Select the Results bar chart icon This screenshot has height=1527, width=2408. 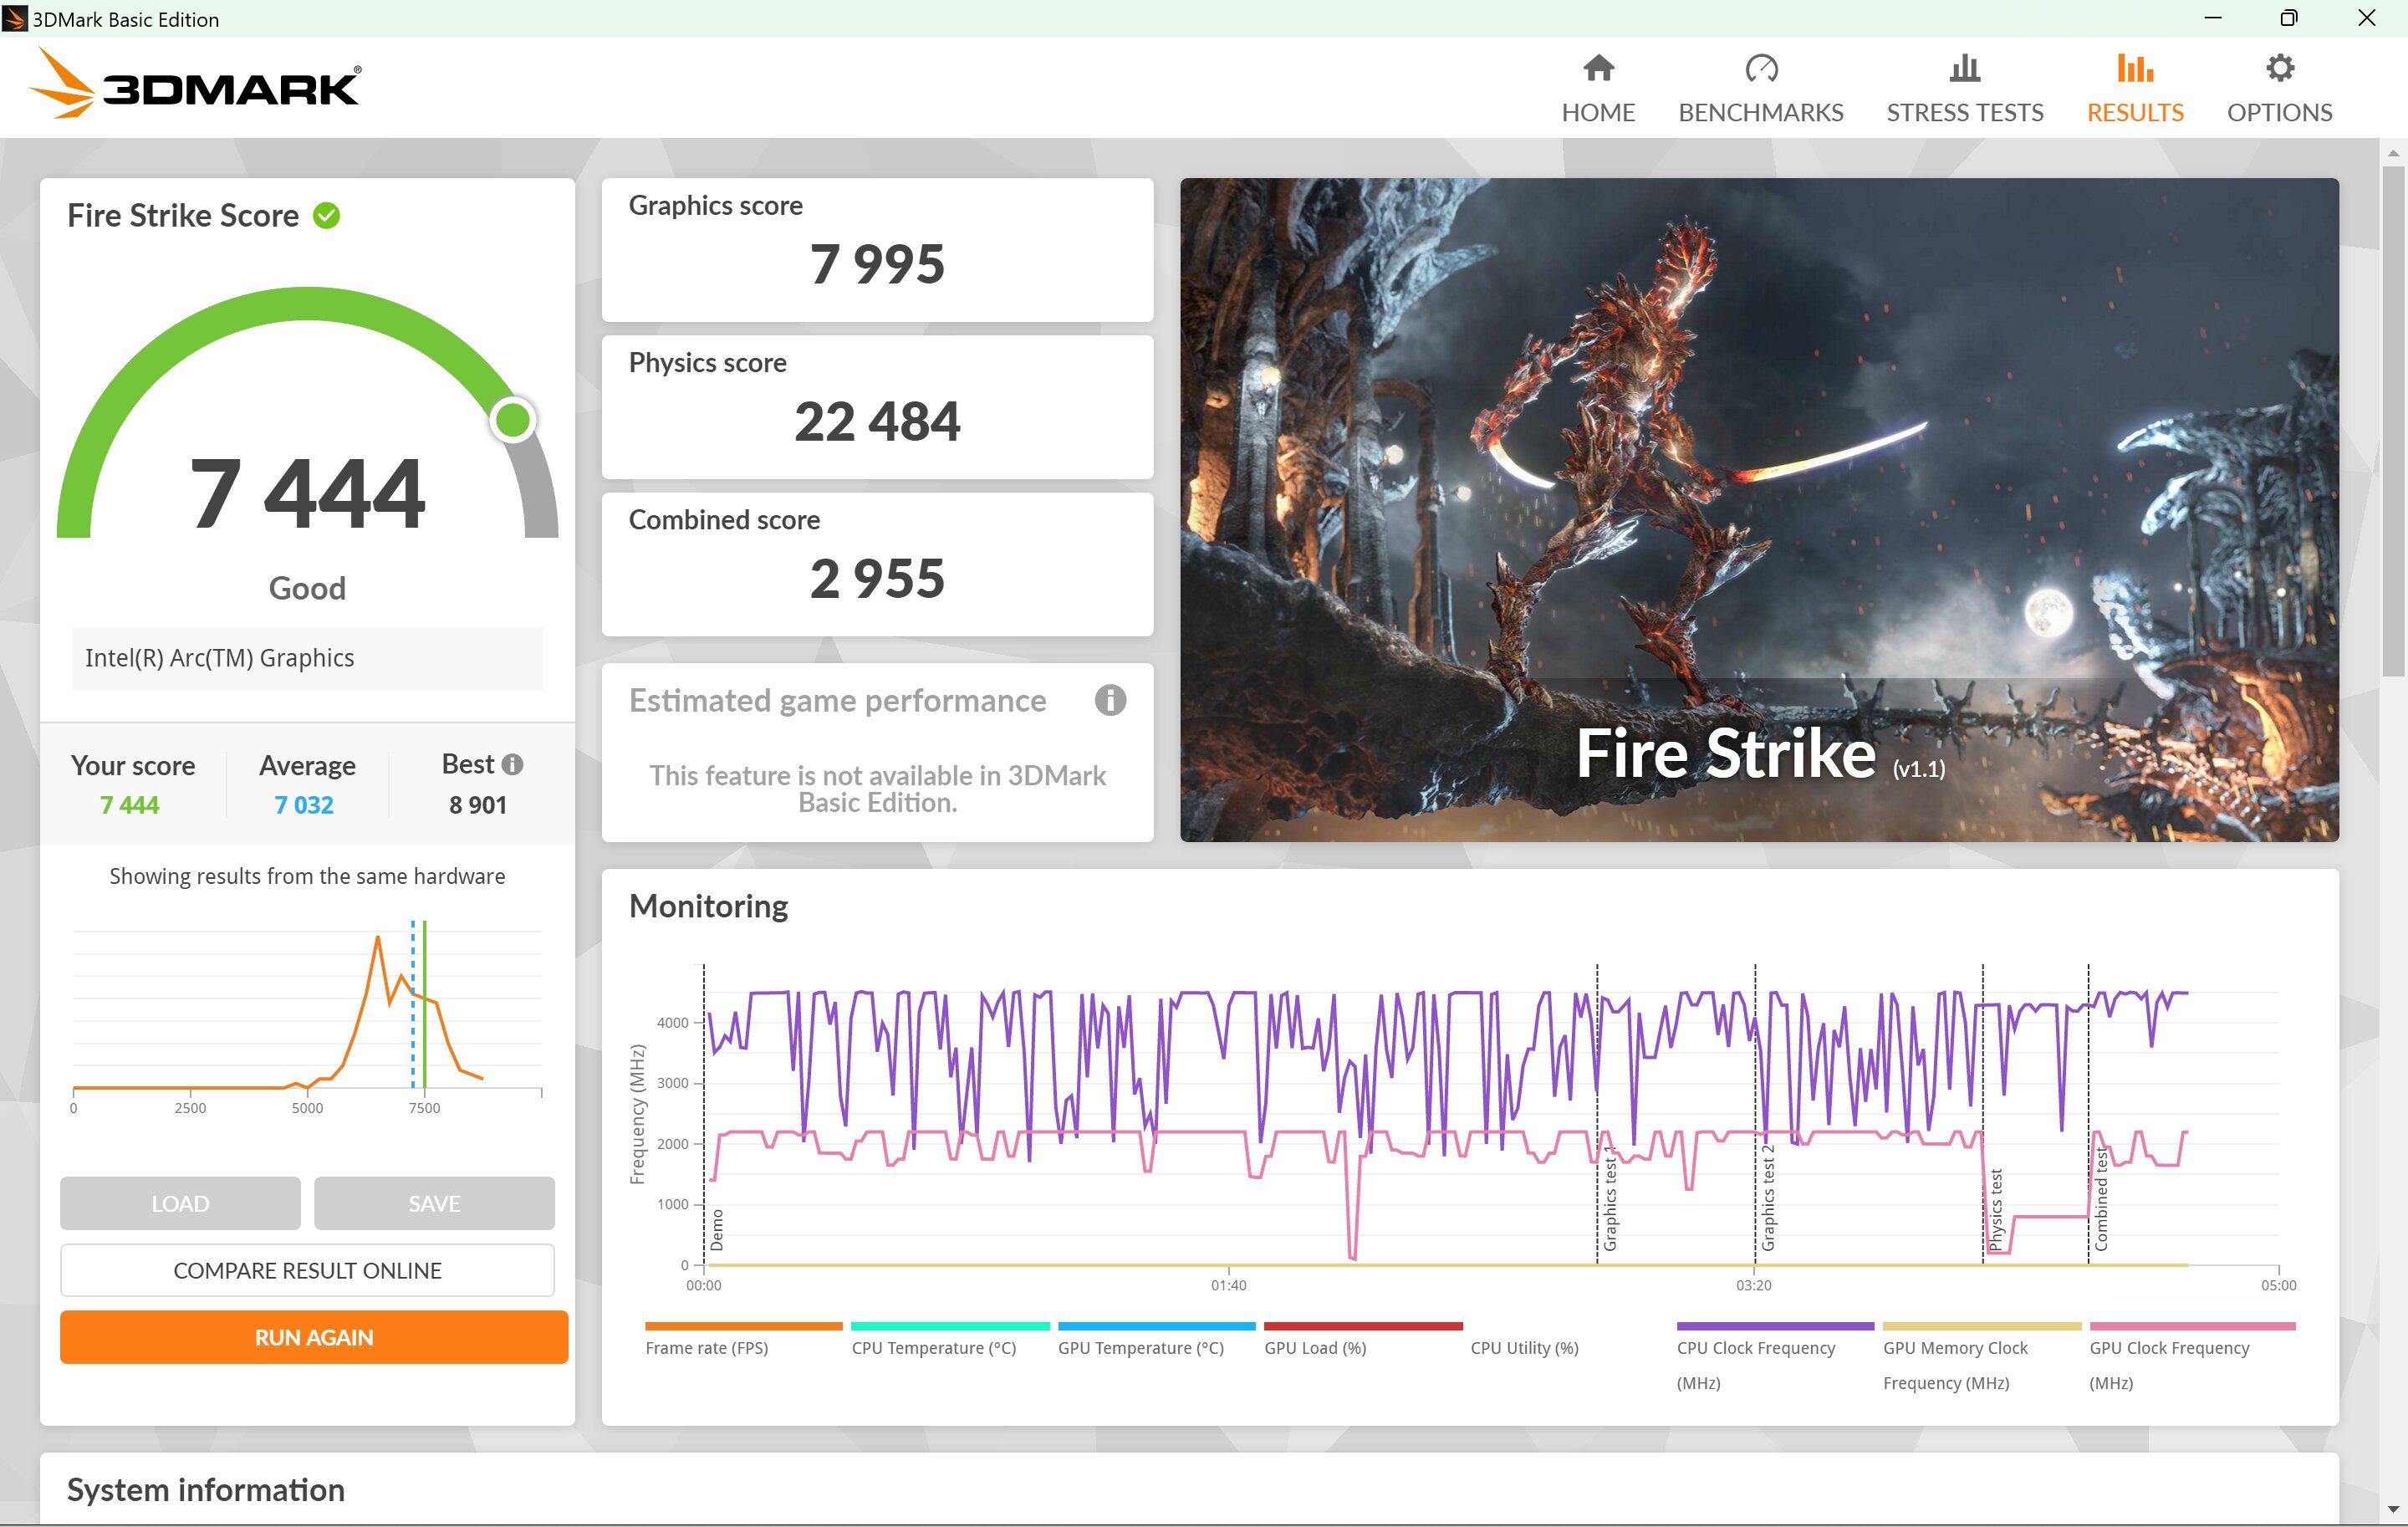2134,68
